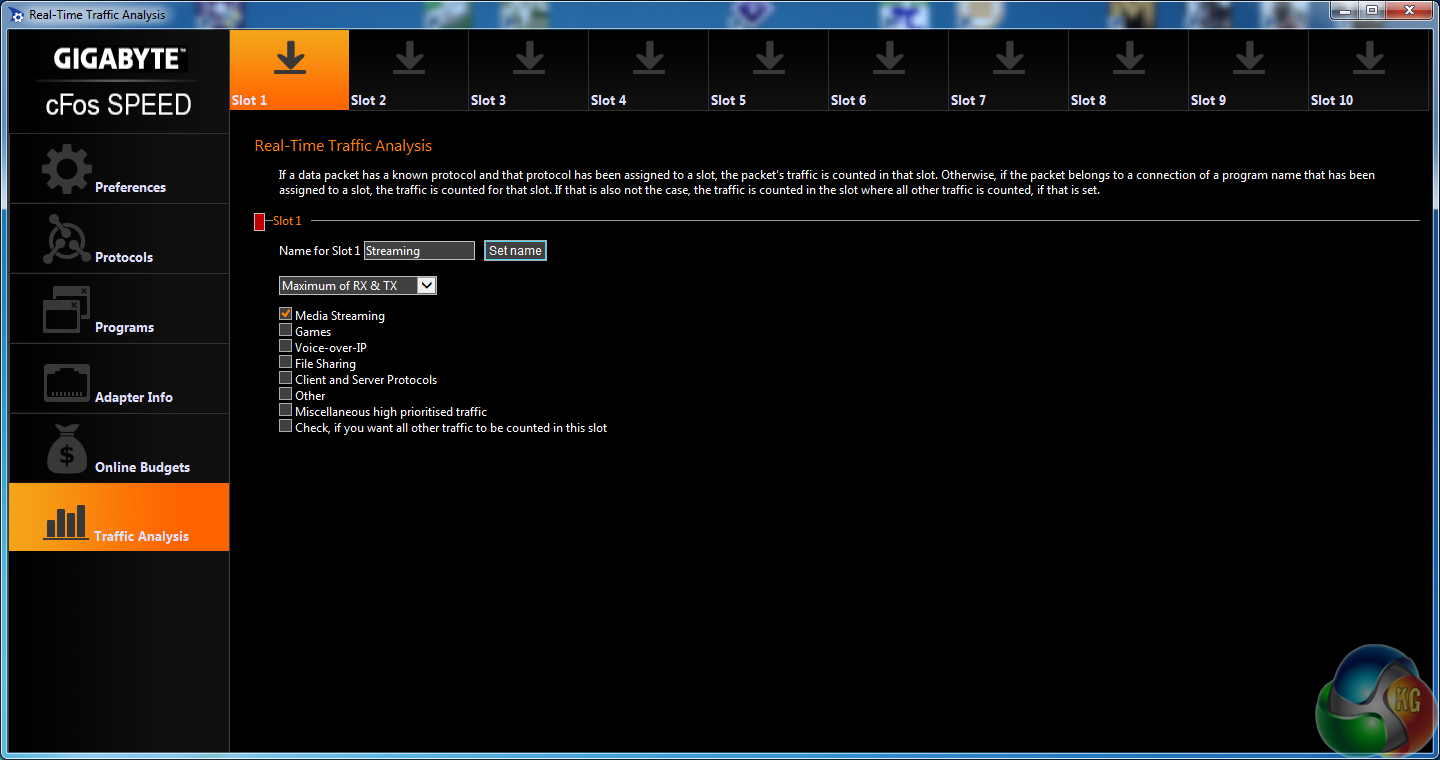Enable Client and Server Protocols checkbox

pyautogui.click(x=286, y=378)
